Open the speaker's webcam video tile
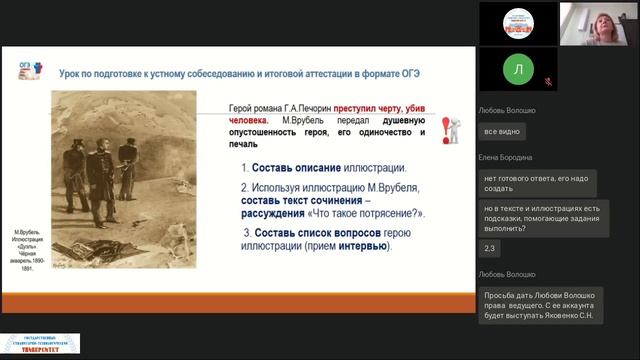Viewport: 640px width, 360px height. pyautogui.click(x=598, y=23)
